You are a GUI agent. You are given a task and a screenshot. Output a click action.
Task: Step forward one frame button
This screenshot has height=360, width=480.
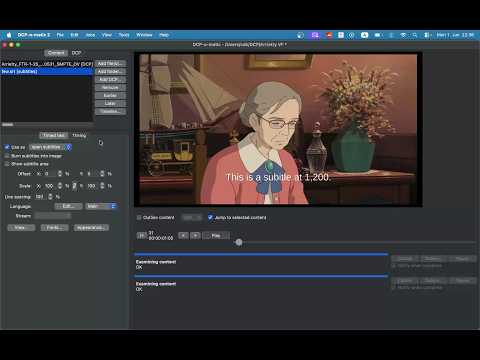tap(195, 236)
